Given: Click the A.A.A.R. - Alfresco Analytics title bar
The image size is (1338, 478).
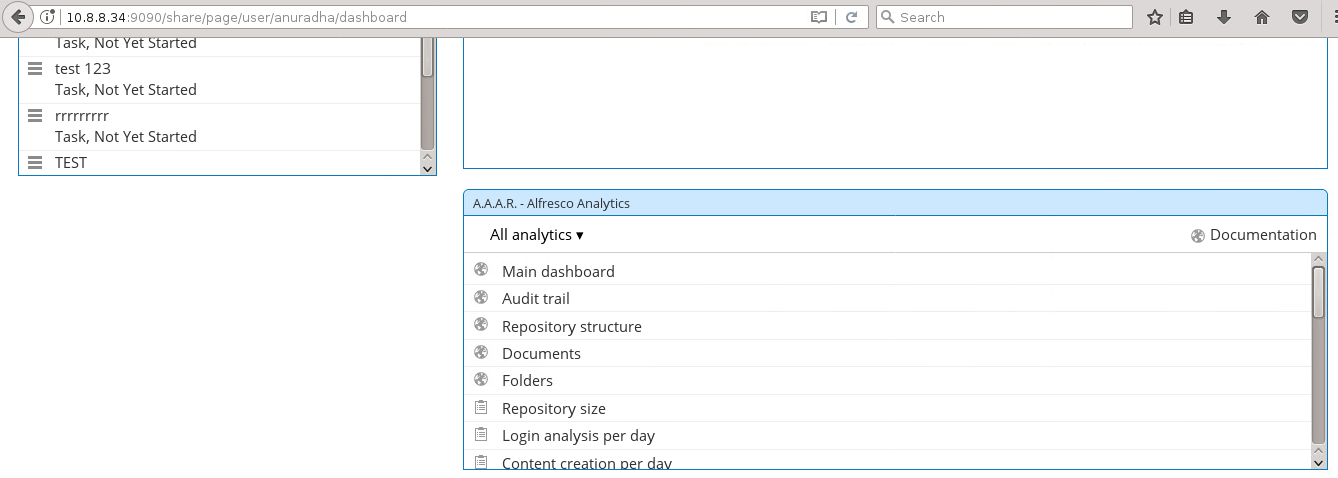Looking at the screenshot, I should (895, 203).
